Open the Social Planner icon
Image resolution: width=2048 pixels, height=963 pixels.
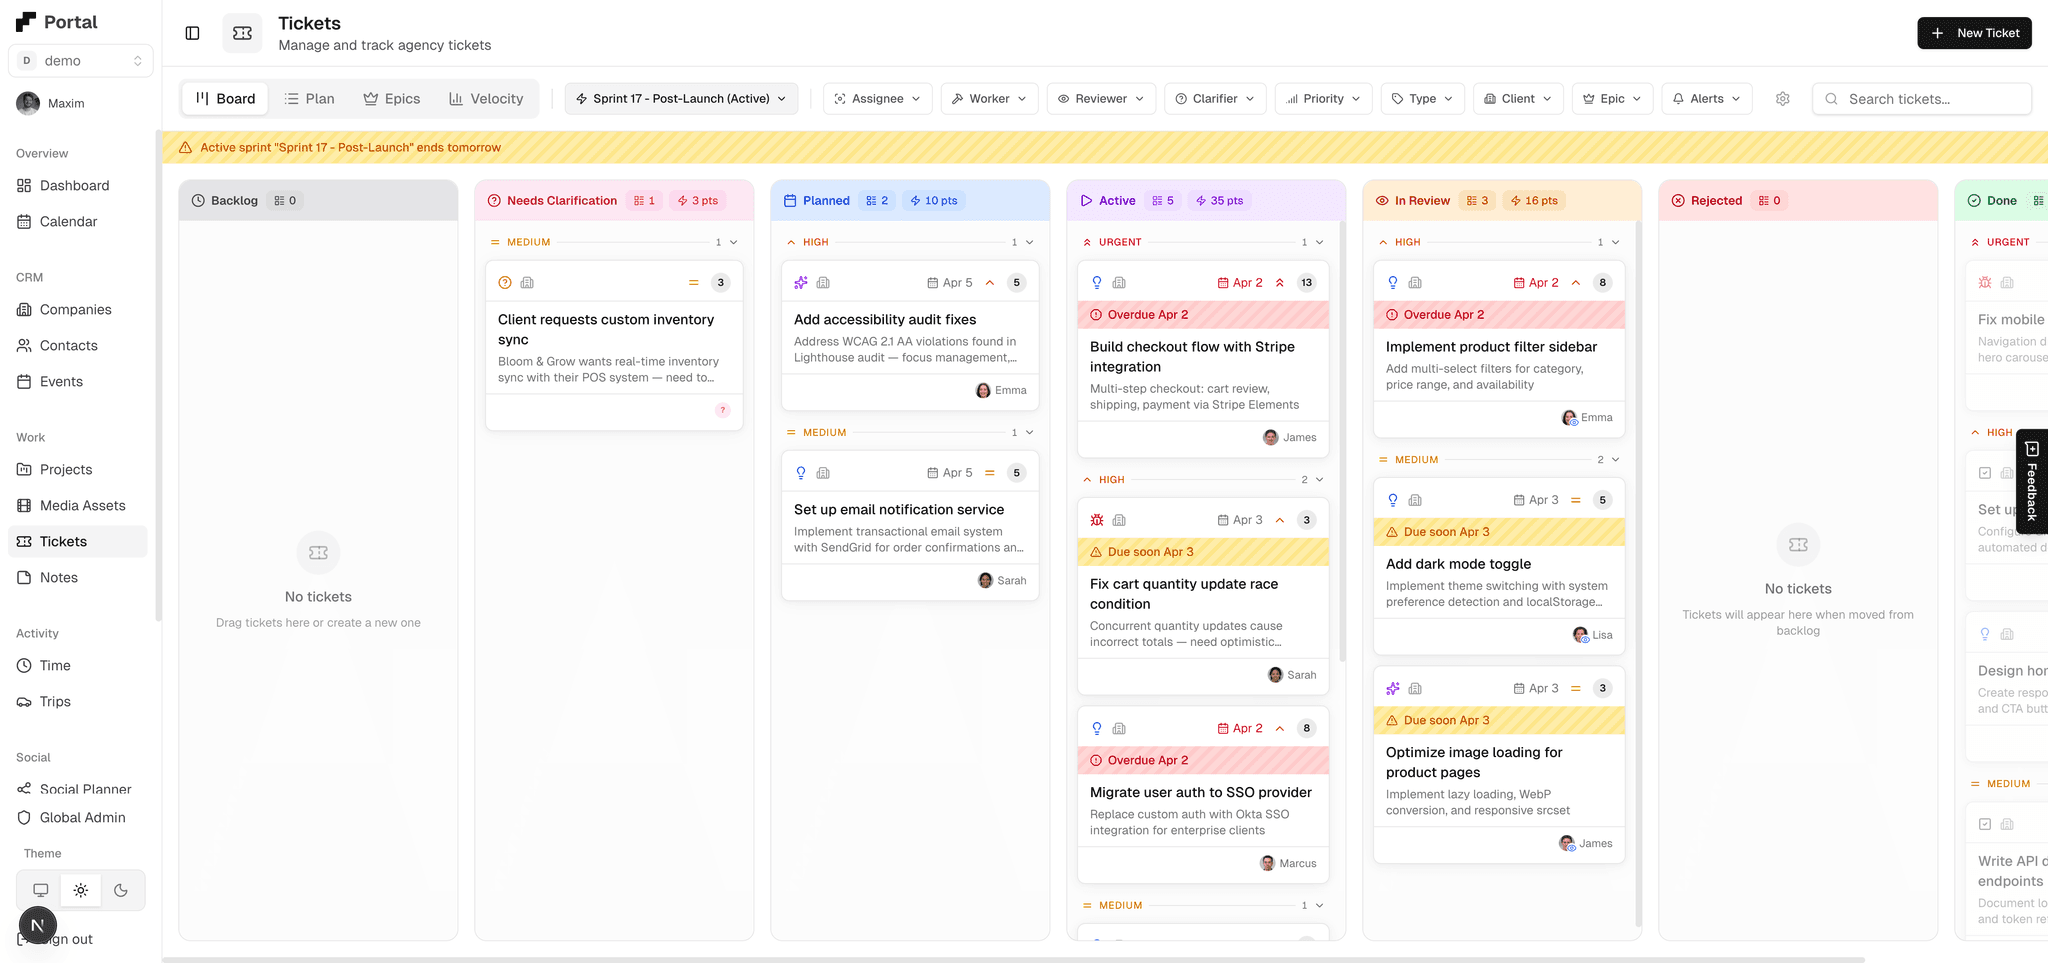(22, 789)
